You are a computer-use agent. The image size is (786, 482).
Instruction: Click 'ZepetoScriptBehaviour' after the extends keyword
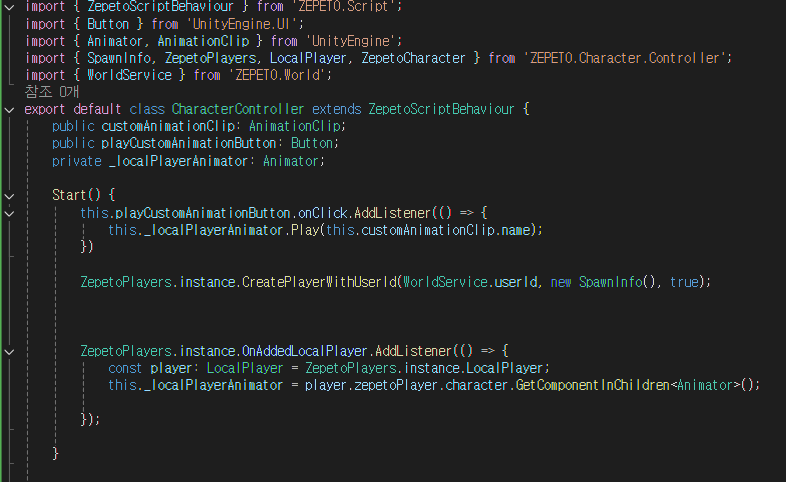click(441, 109)
